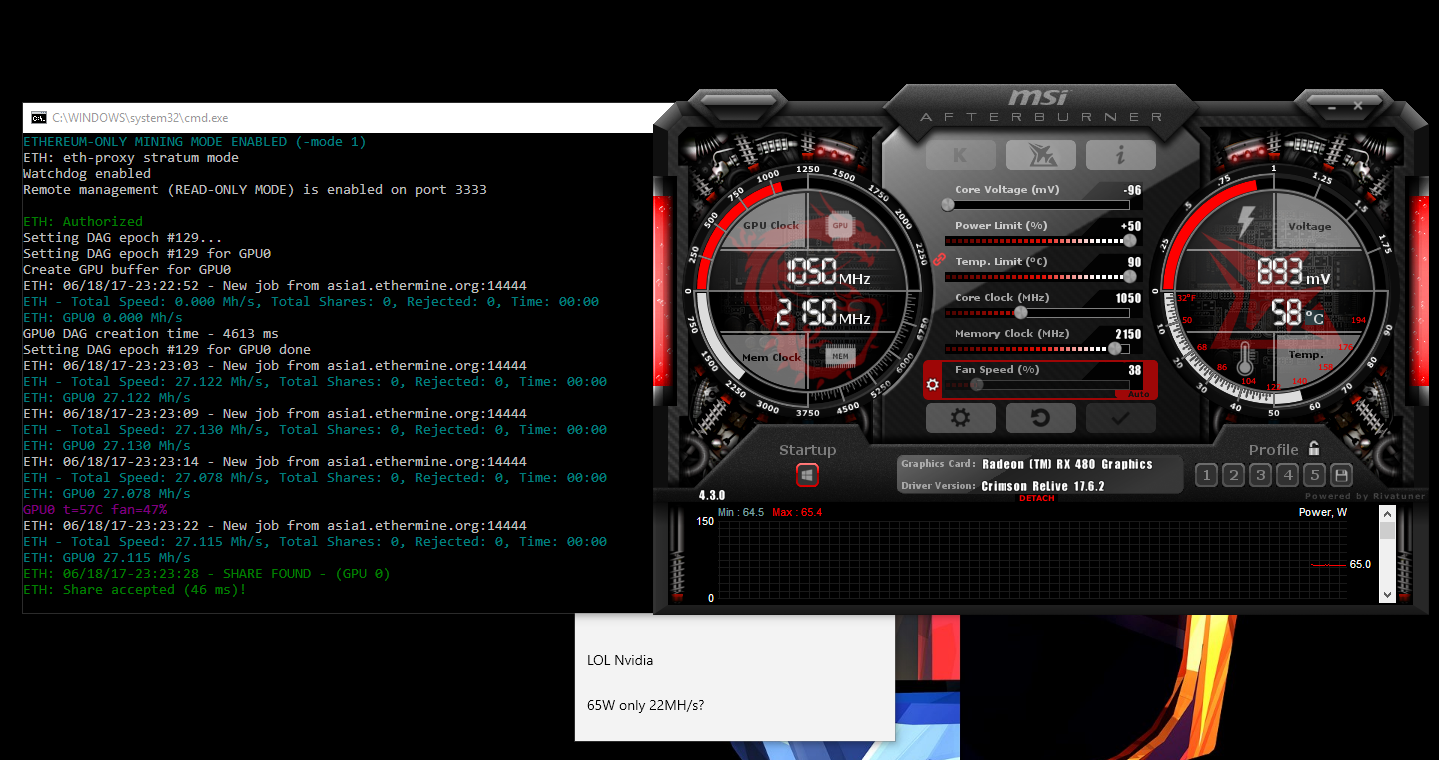Click the lightning bolt voltage icon
Screen dimensions: 1439x760
click(1246, 222)
